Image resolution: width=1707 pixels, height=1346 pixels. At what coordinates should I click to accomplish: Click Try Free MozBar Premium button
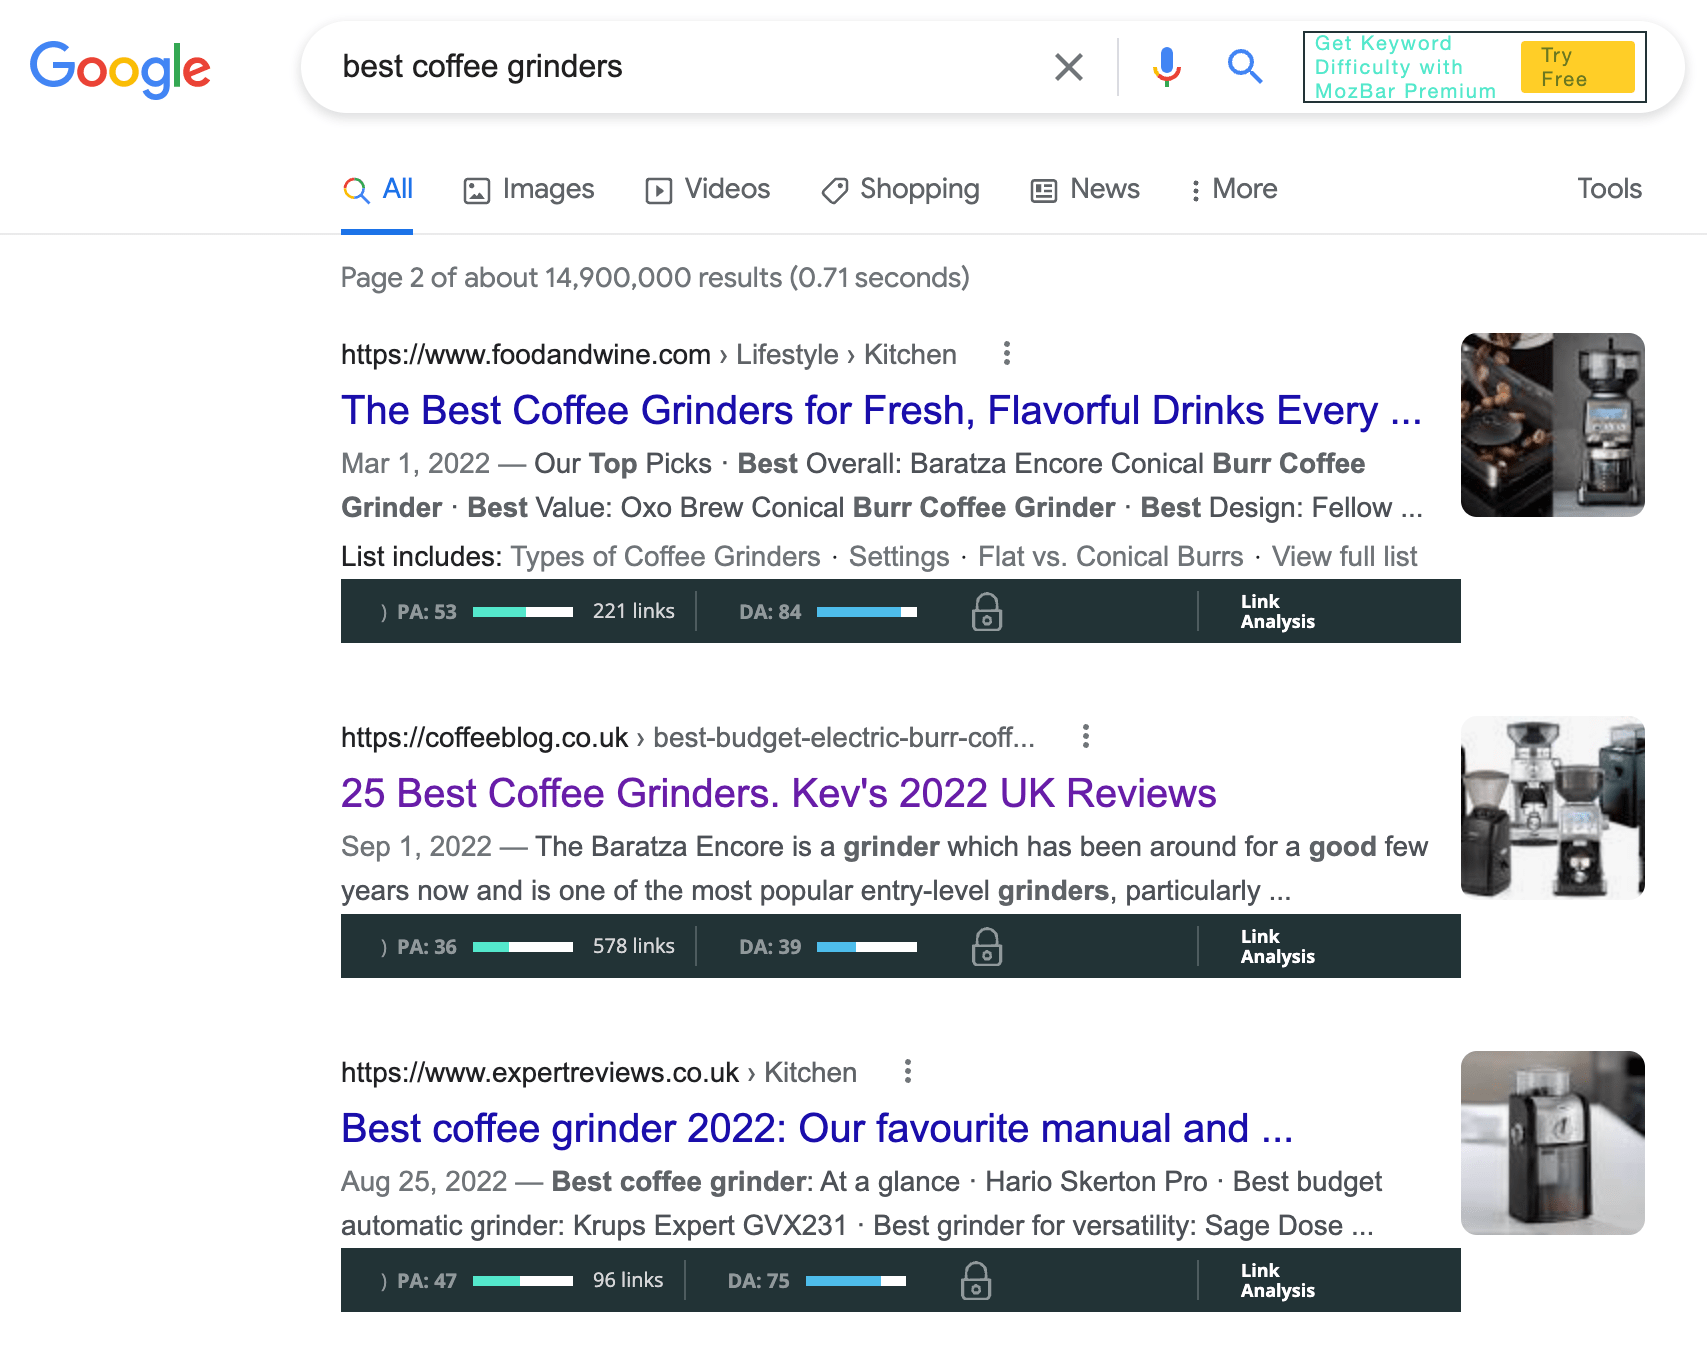(1577, 67)
